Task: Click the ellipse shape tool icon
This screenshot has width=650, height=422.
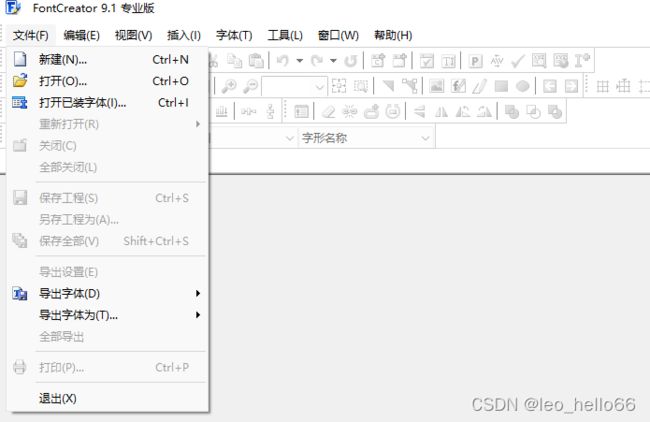Action: point(522,86)
